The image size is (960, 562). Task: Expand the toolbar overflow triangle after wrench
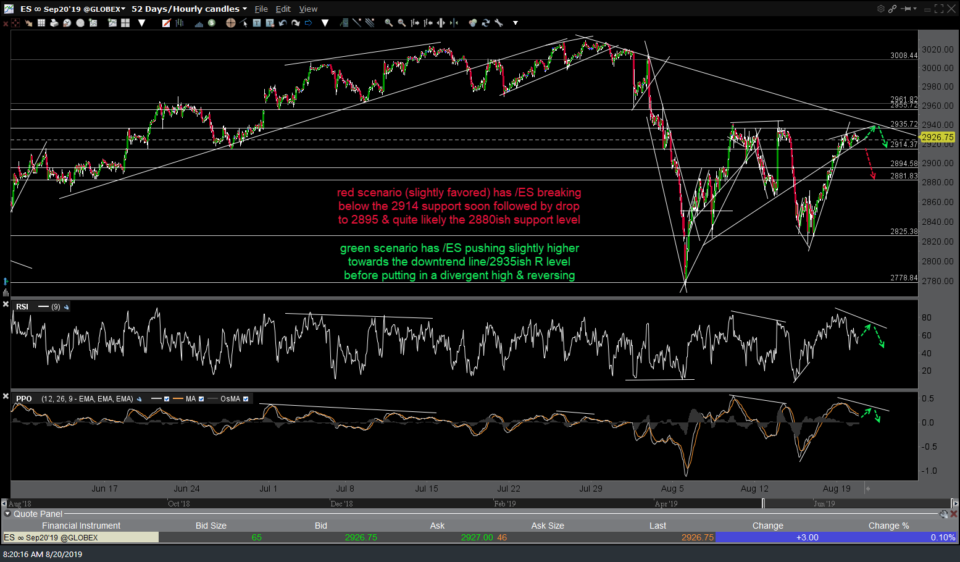tap(516, 23)
